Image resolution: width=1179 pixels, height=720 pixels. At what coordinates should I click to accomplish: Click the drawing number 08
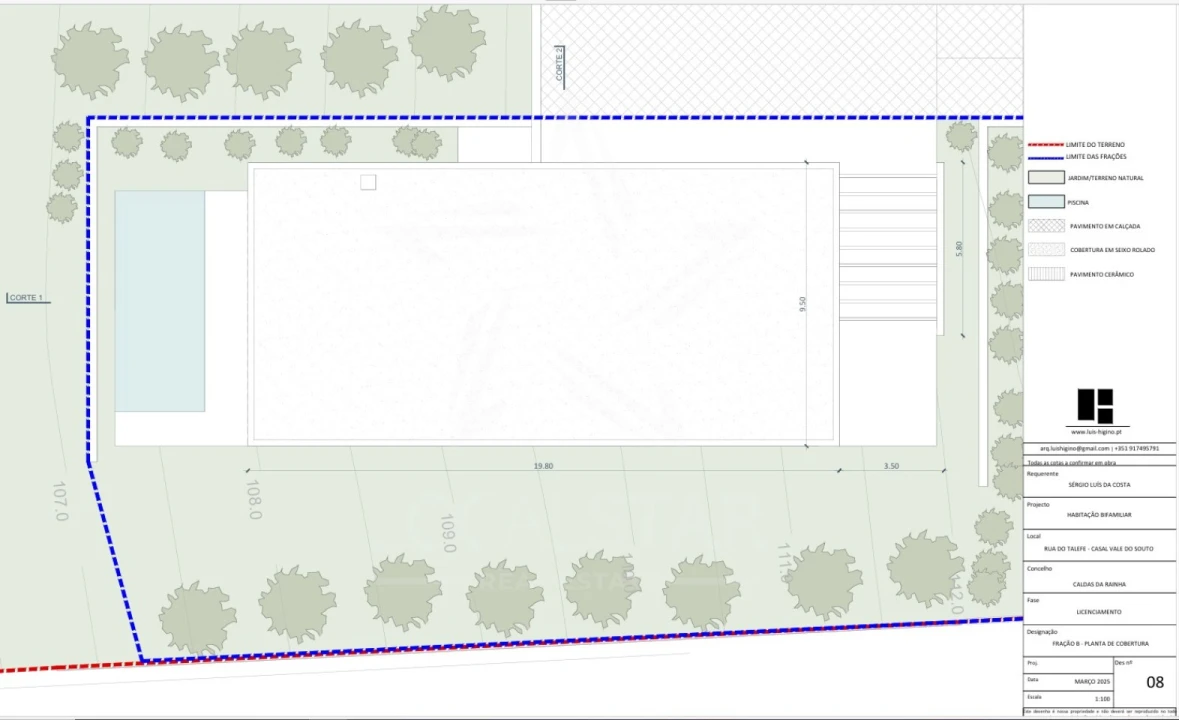[1155, 682]
